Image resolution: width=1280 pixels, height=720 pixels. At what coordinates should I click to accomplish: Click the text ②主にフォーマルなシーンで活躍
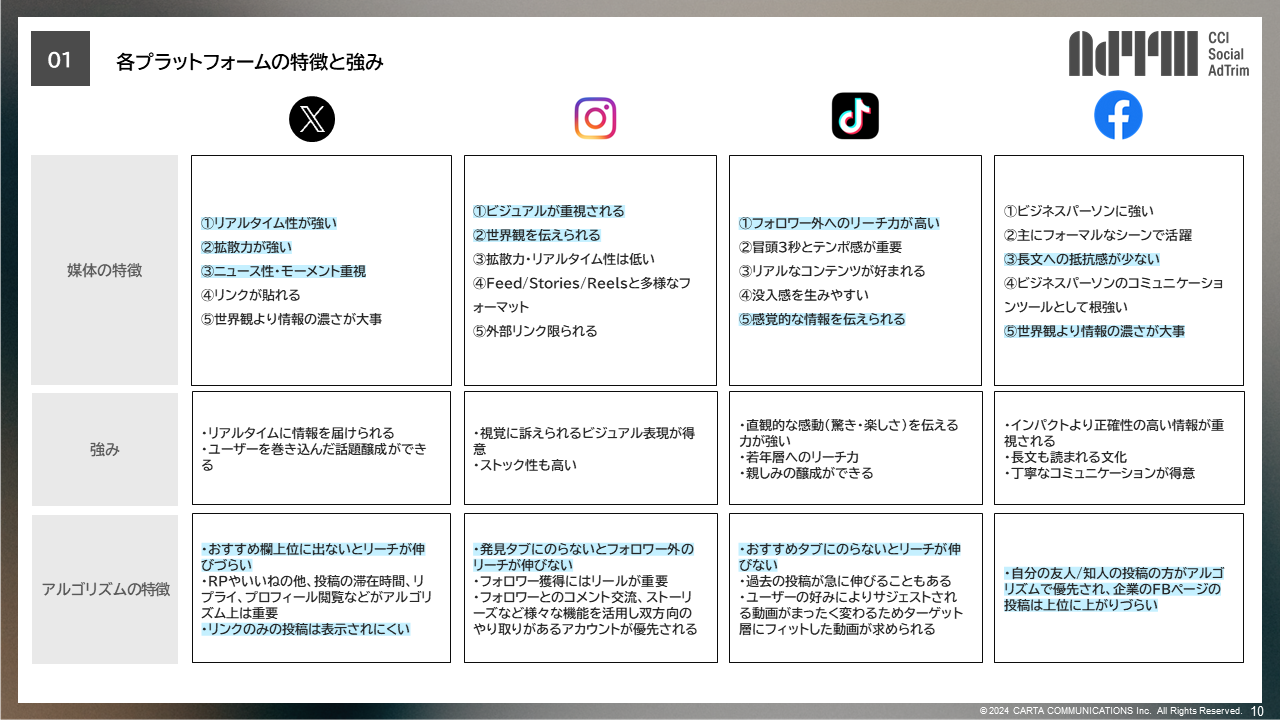point(1097,235)
